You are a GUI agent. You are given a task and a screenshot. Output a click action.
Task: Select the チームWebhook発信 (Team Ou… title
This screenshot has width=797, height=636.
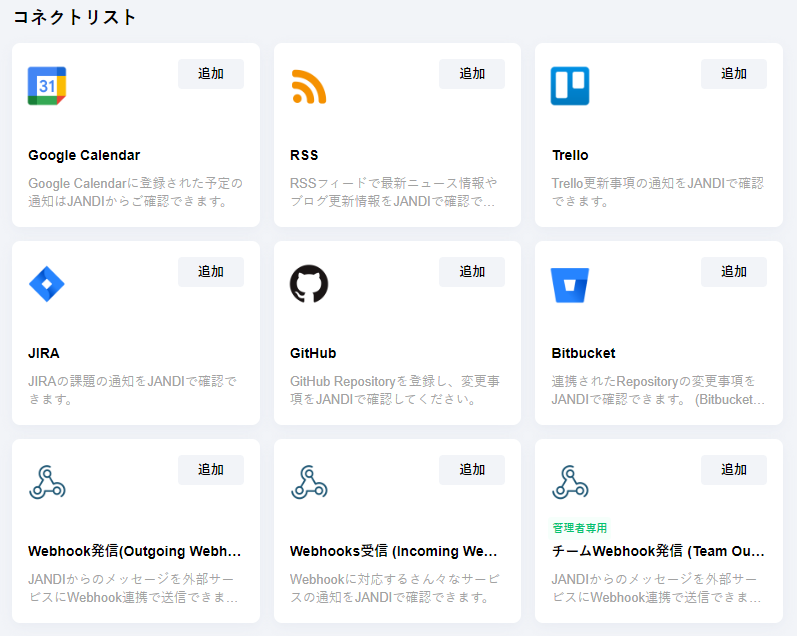658,551
